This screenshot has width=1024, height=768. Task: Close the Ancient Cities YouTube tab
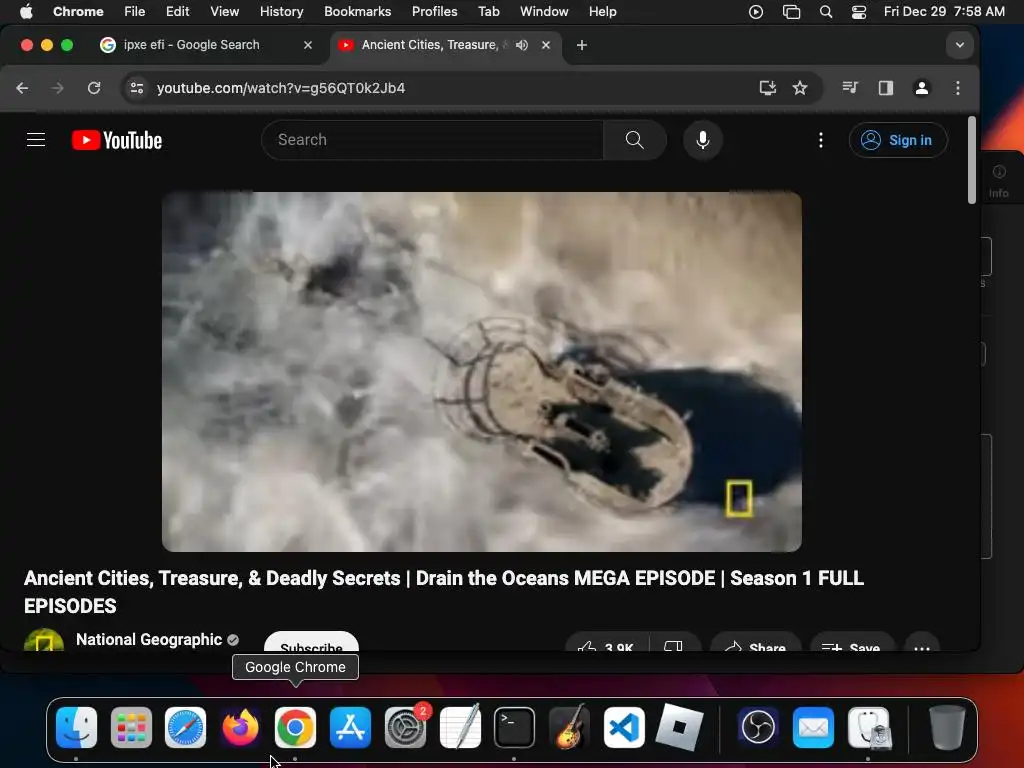pyautogui.click(x=546, y=44)
